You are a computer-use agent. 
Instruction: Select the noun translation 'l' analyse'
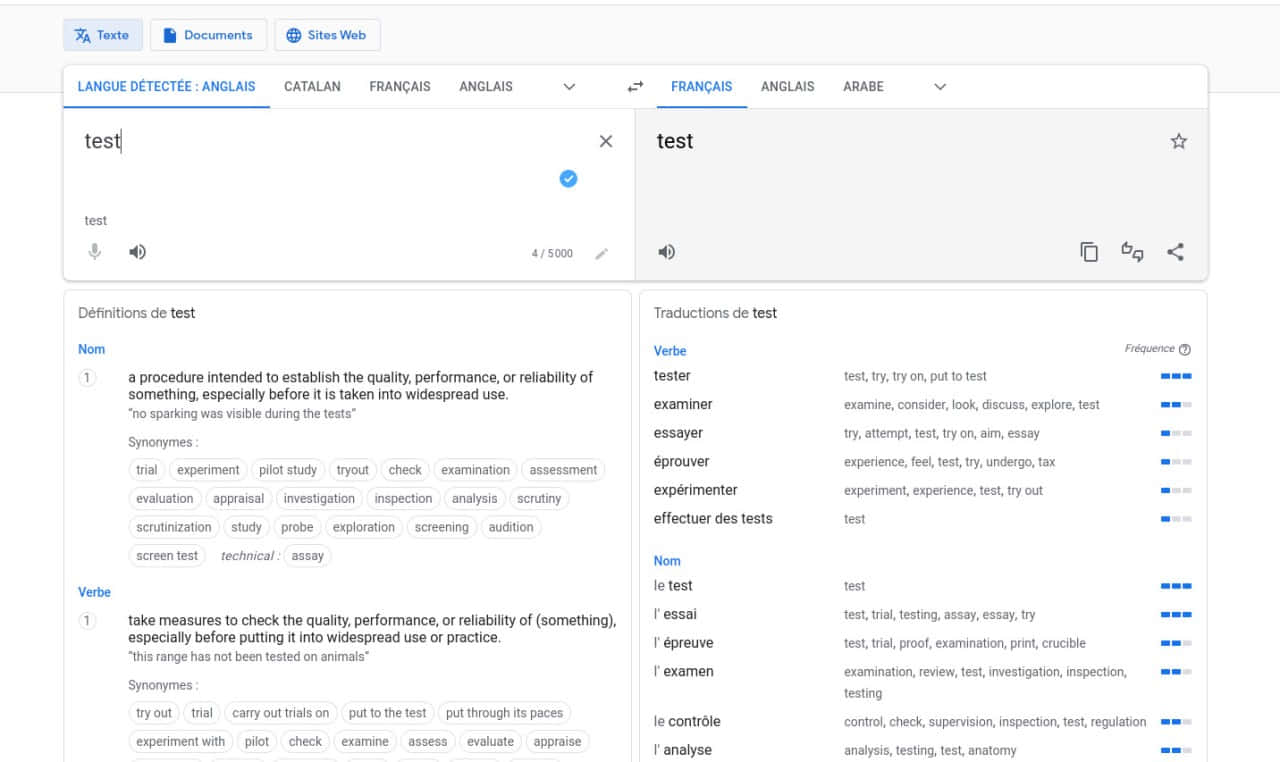[683, 750]
